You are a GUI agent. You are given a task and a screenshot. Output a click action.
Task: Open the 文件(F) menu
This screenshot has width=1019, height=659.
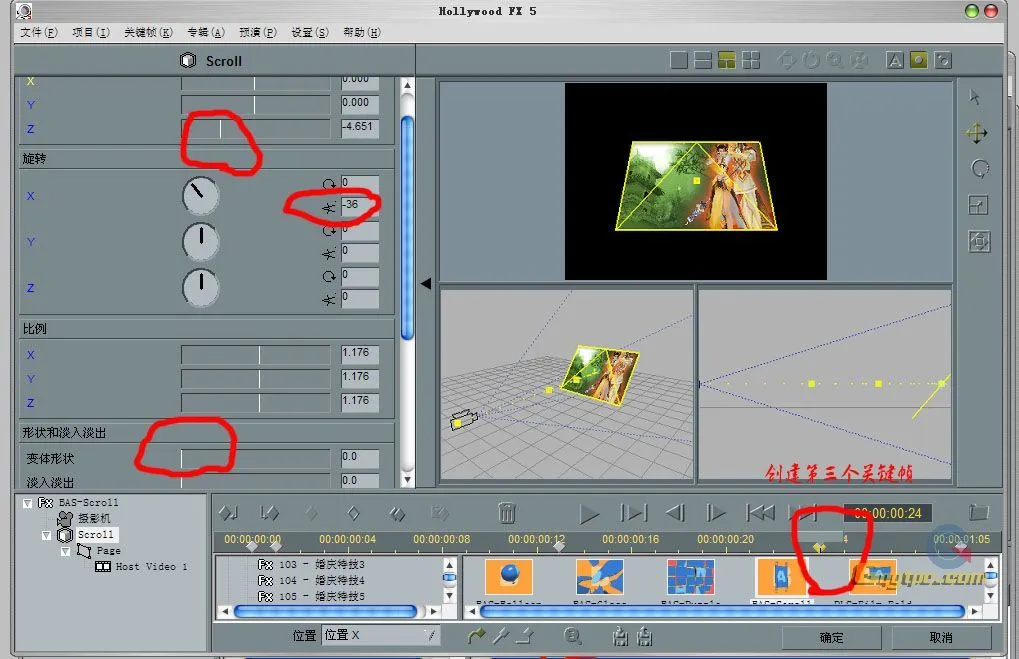tap(39, 32)
